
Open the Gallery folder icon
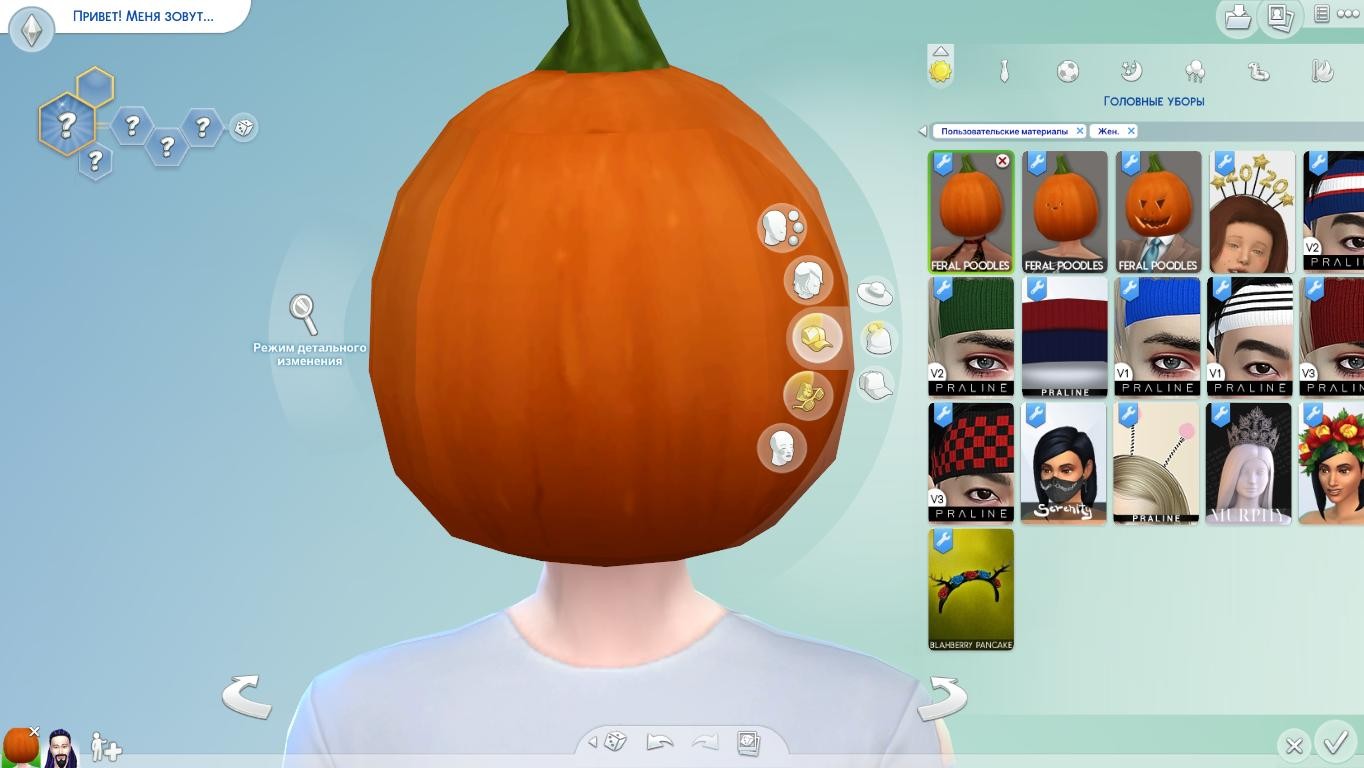[1237, 18]
